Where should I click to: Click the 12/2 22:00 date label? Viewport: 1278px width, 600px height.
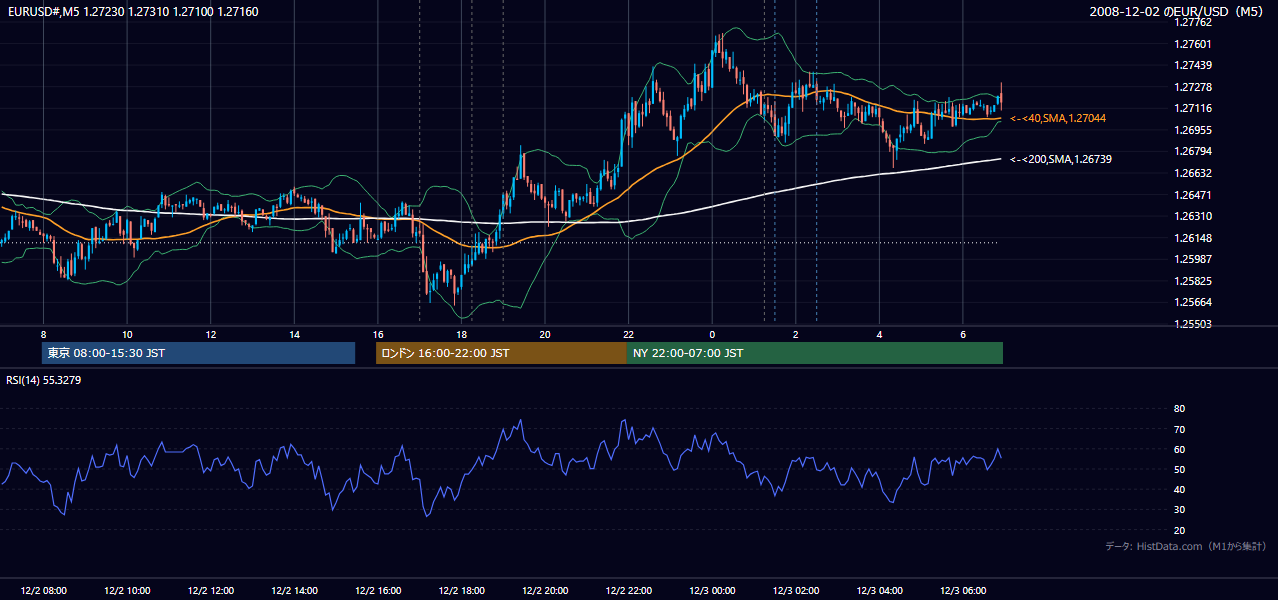628,591
